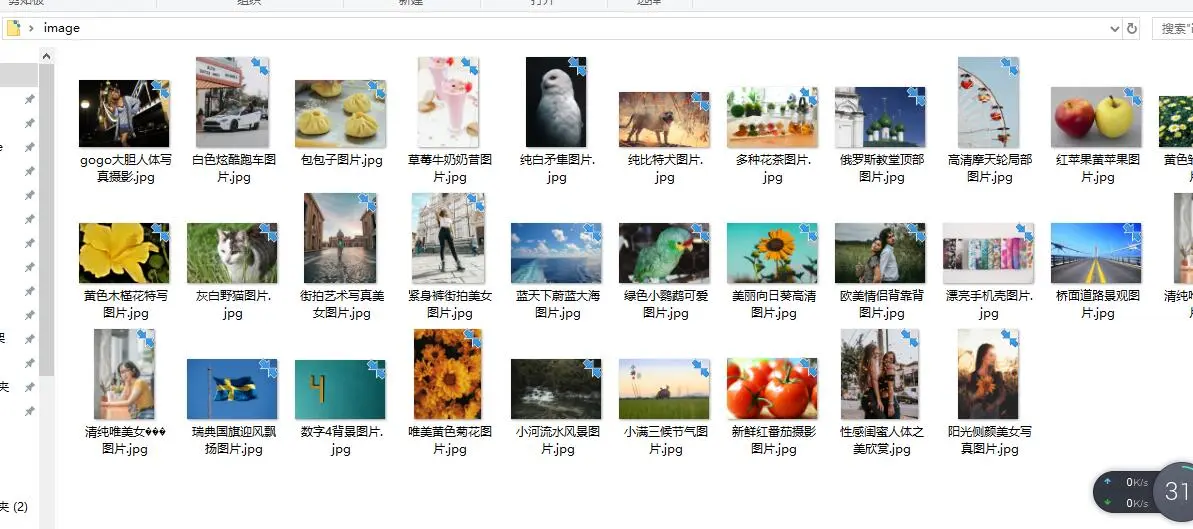1193x529 pixels.
Task: Select the 黄色木槿花特写图片.jpg thumbnail
Action: click(x=124, y=253)
